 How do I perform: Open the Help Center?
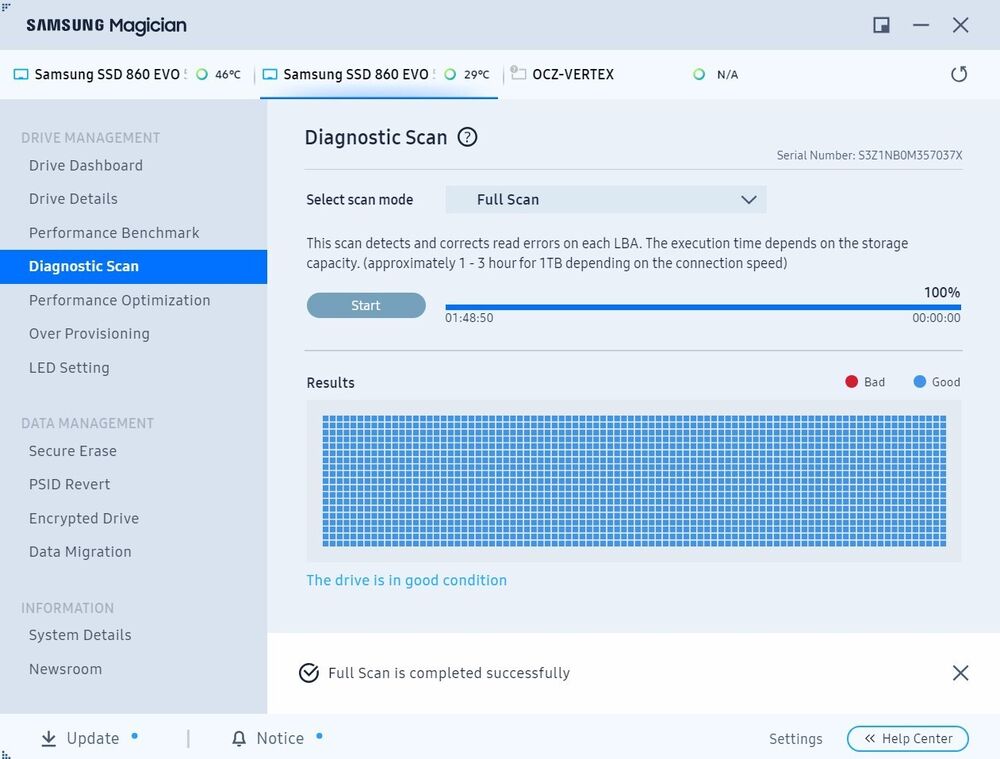coord(908,739)
